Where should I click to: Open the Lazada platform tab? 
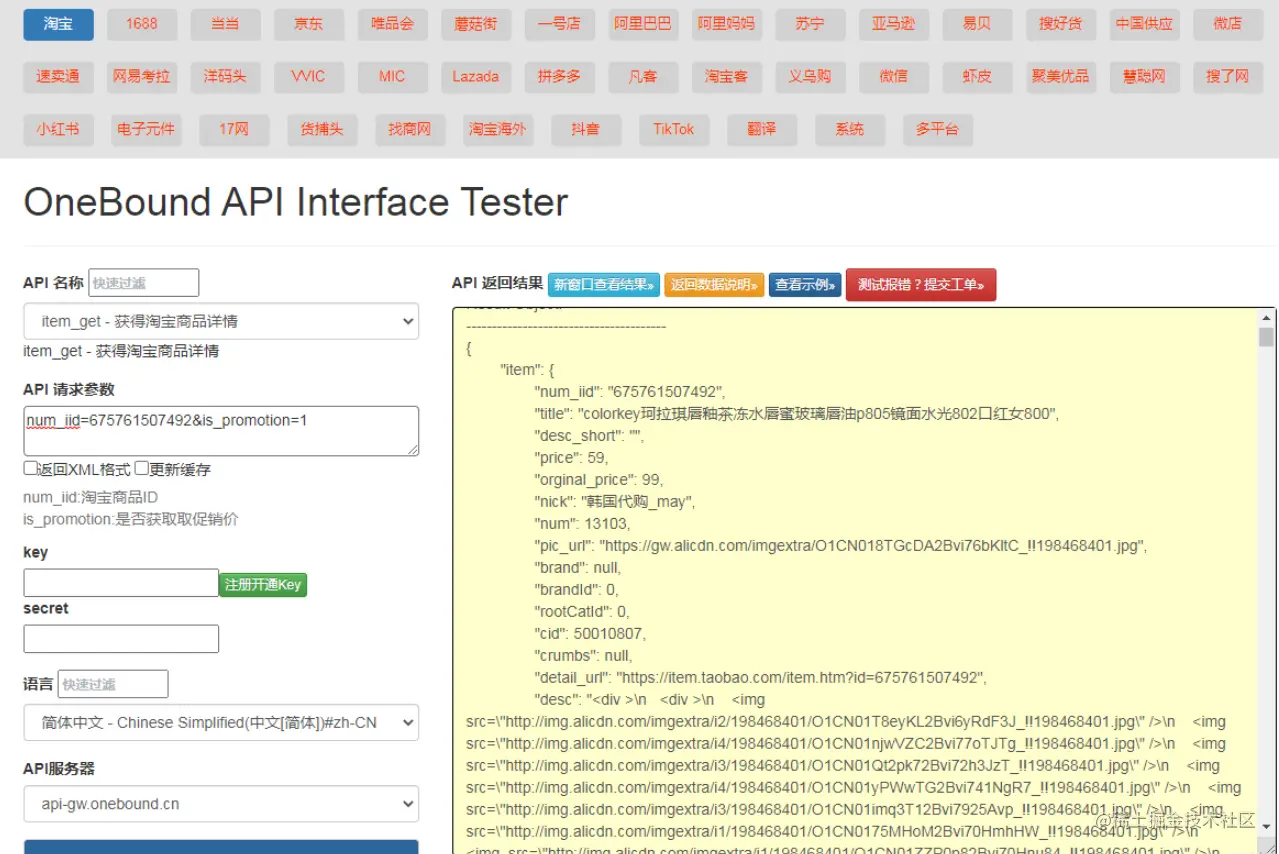point(475,76)
